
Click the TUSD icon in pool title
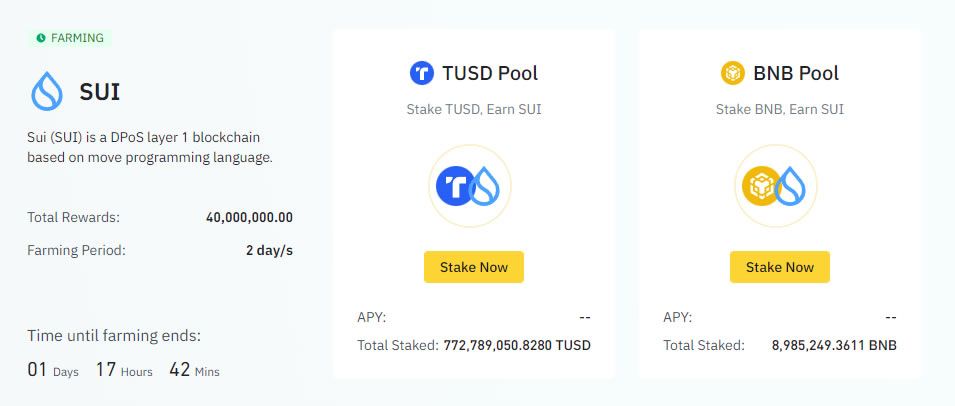(422, 73)
